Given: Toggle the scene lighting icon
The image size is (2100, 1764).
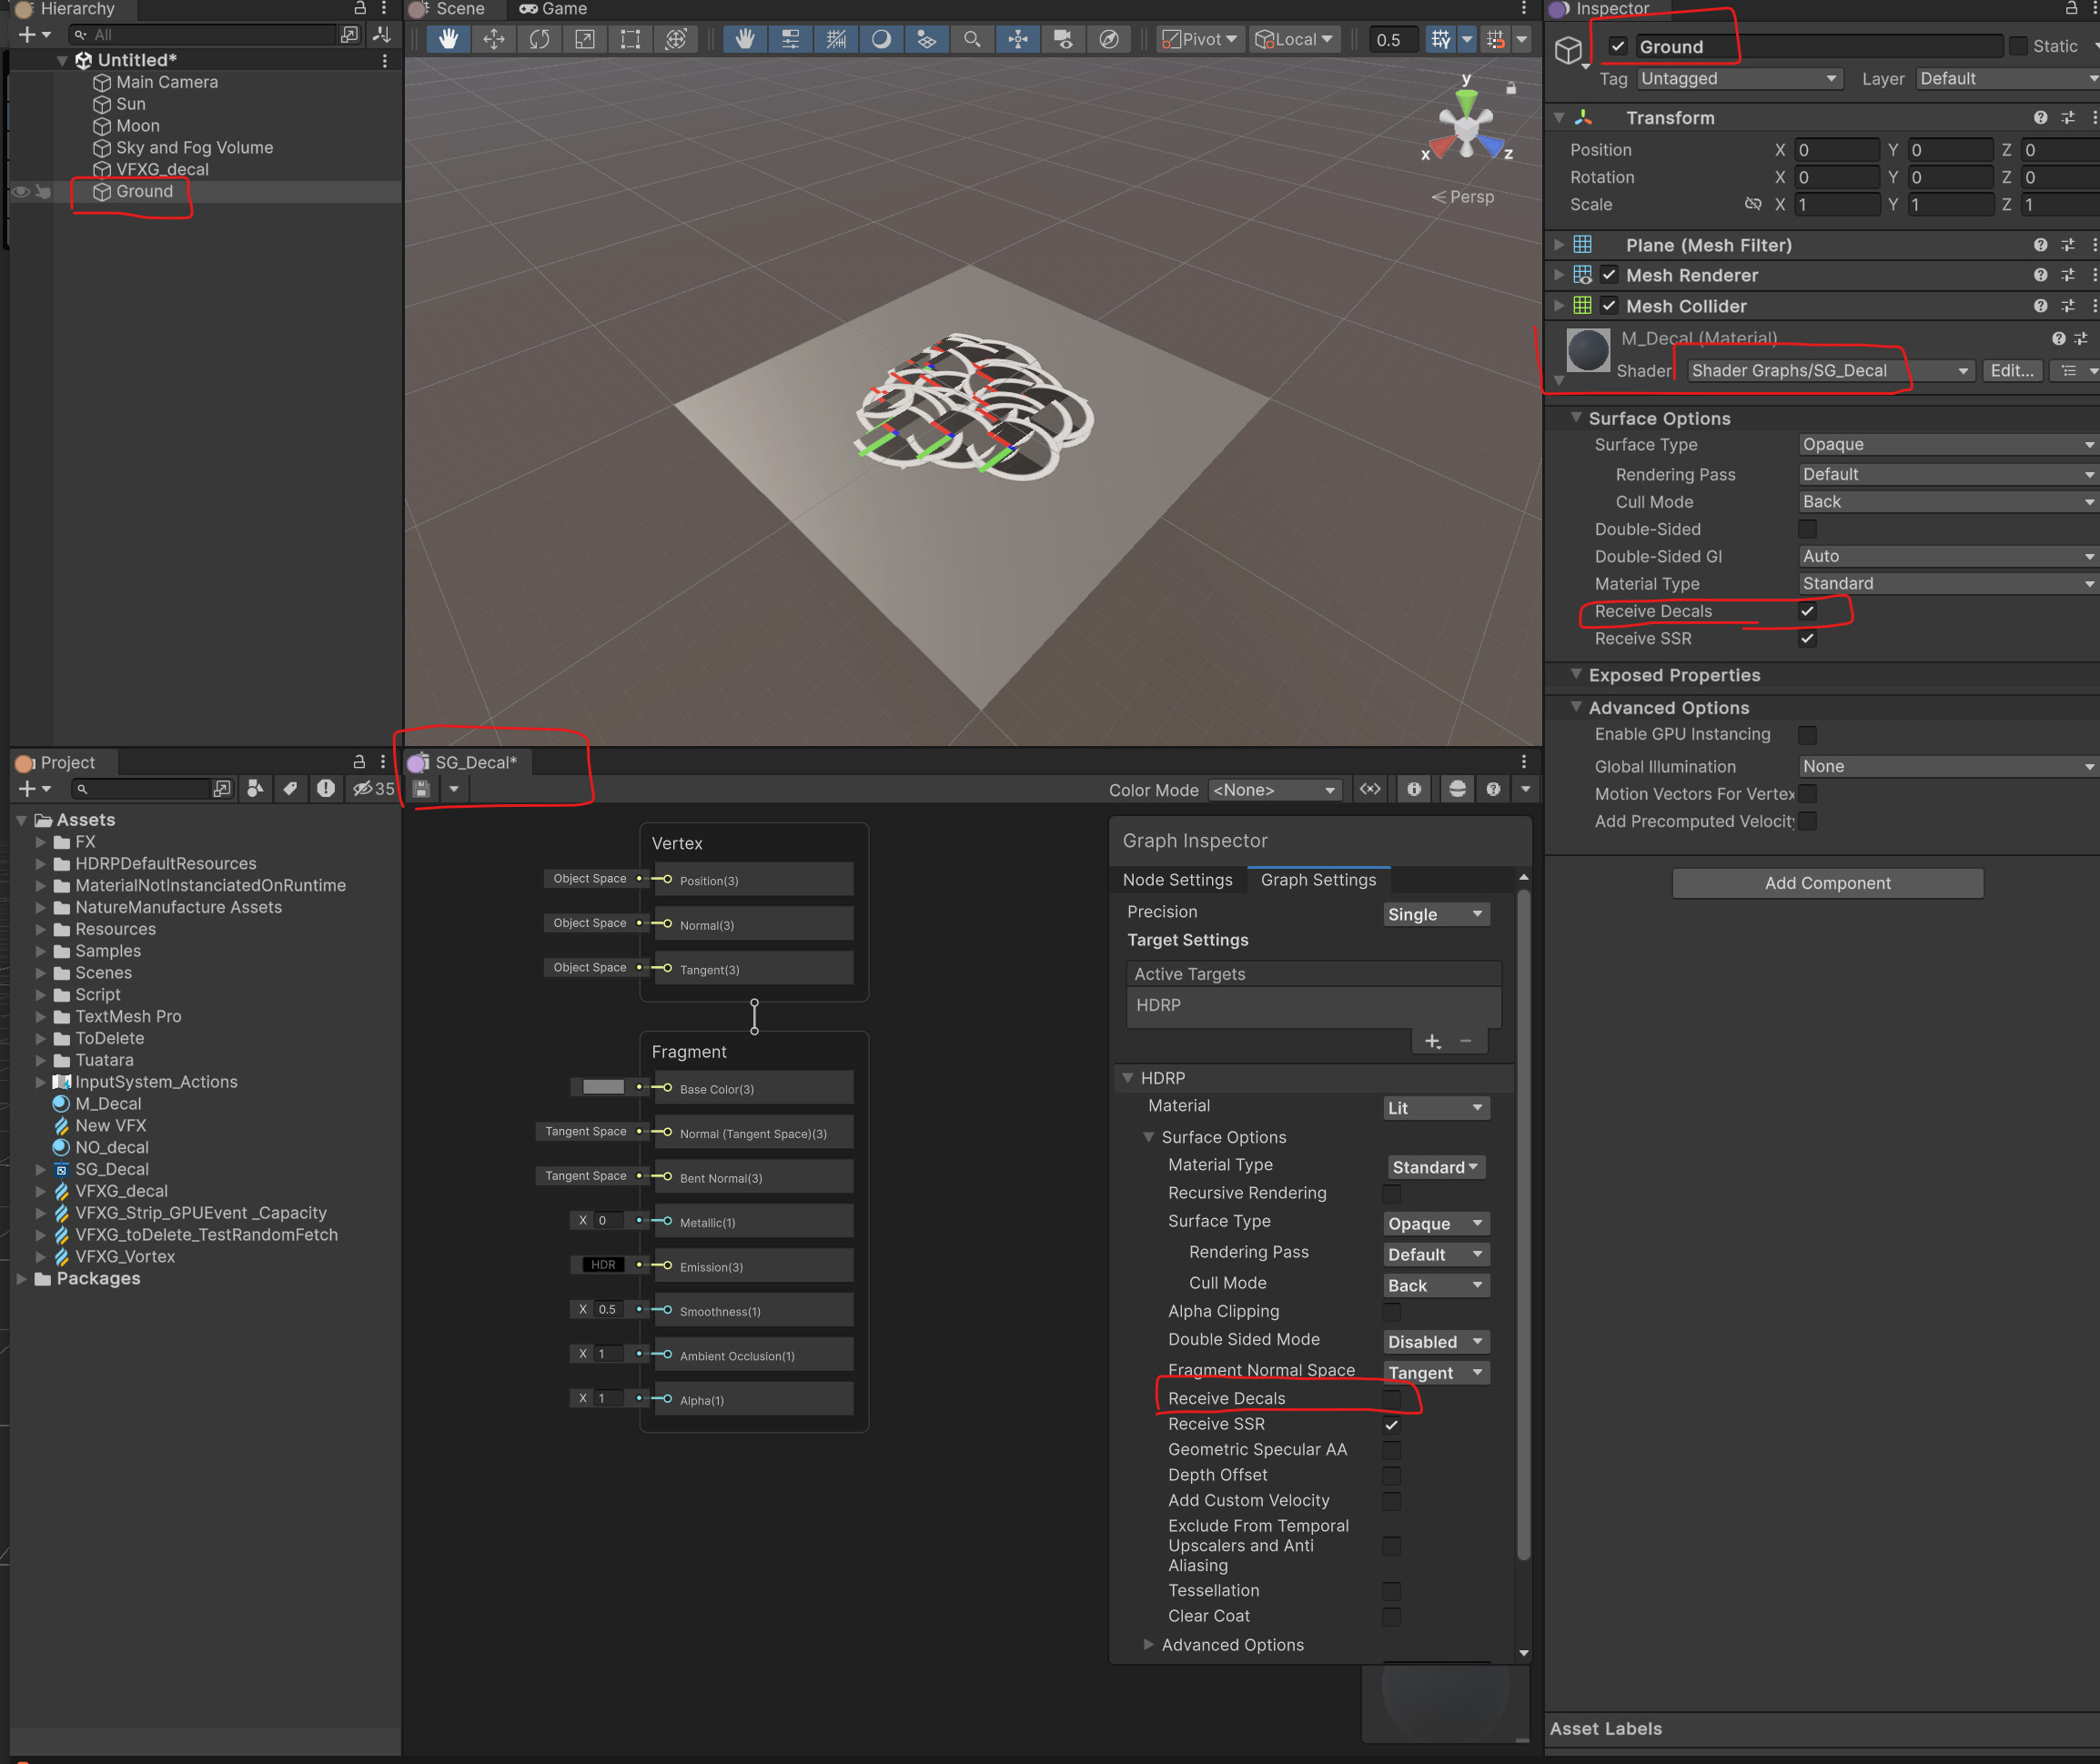Looking at the screenshot, I should 880,39.
